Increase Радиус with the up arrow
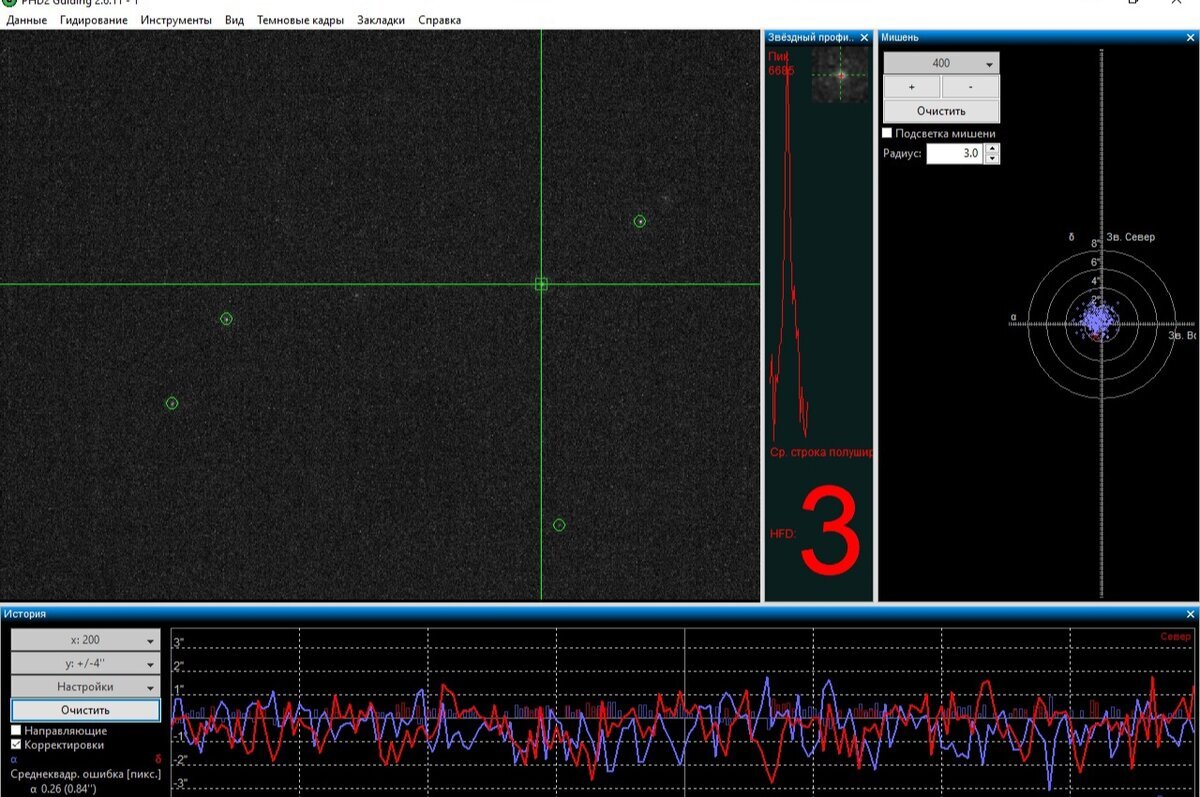This screenshot has width=1200, height=797. point(992,149)
